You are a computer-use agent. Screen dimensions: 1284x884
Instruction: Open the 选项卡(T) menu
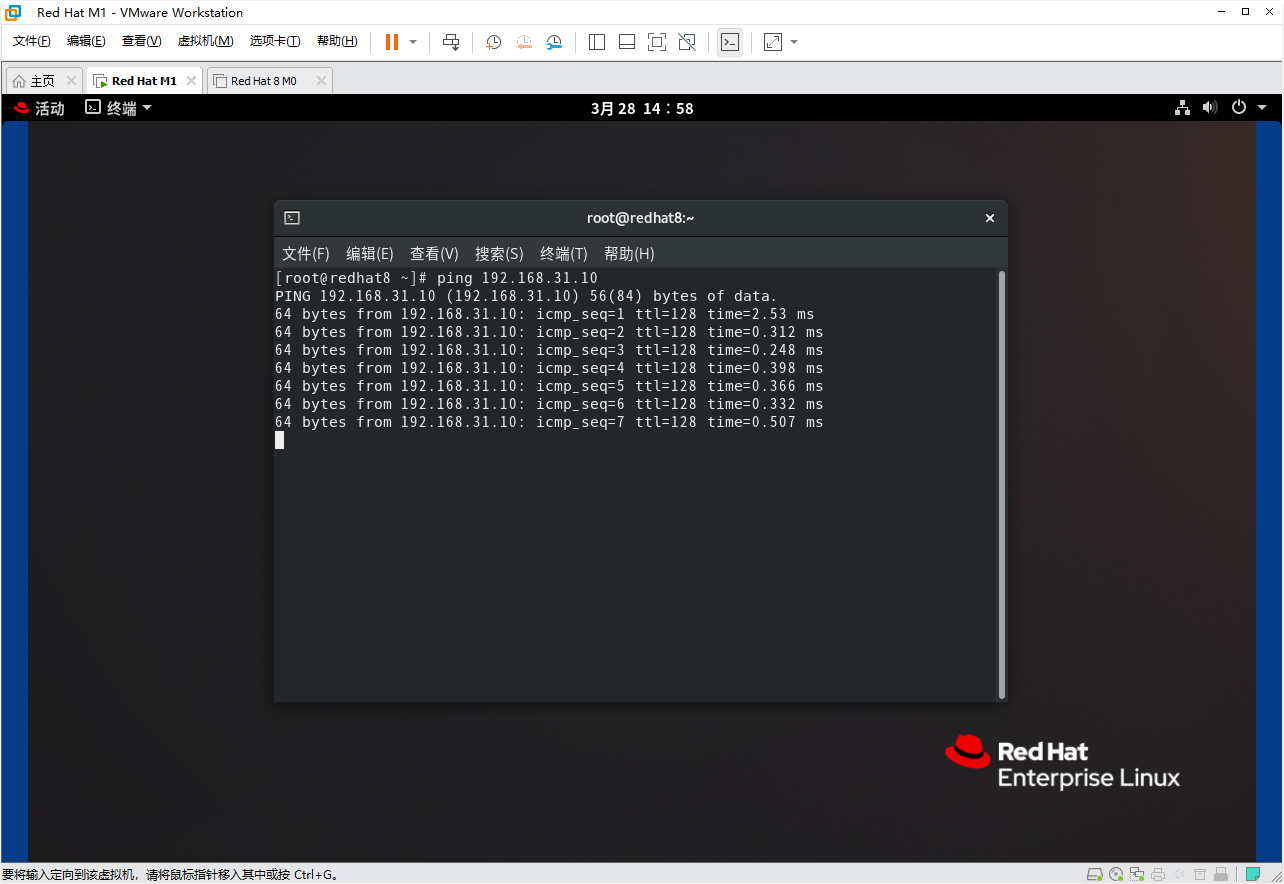click(275, 41)
